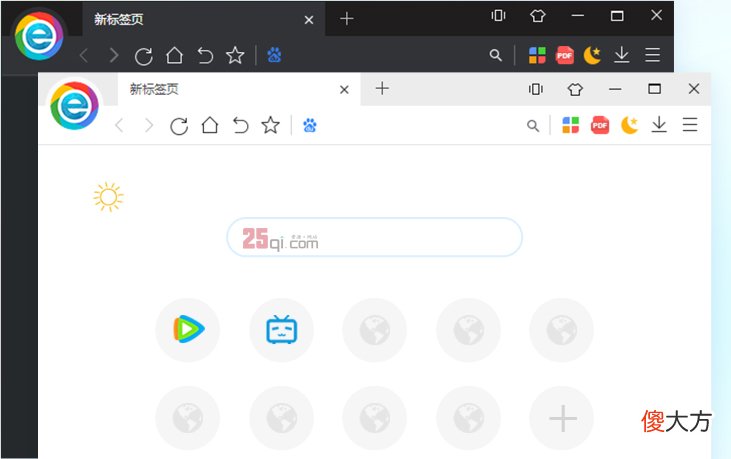Click the red PDF icon in light window

tap(600, 125)
